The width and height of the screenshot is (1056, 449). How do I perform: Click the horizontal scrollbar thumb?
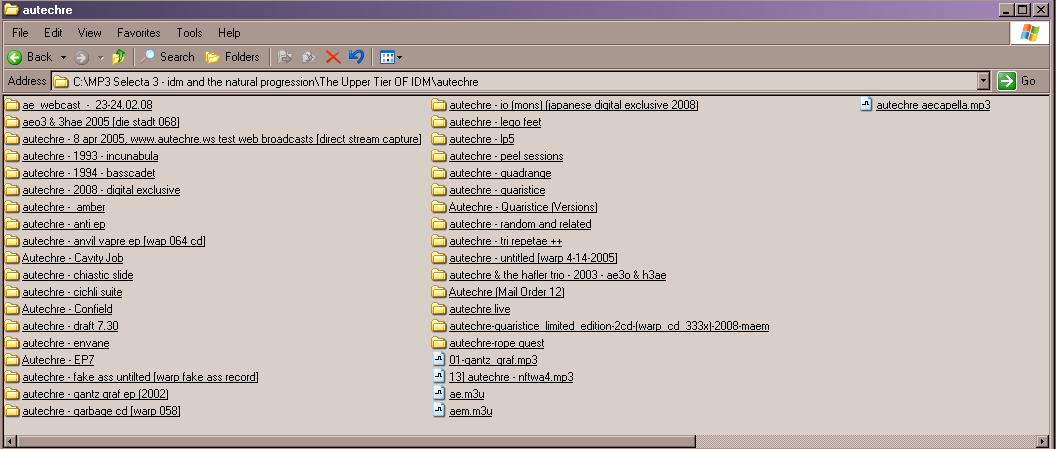click(x=356, y=442)
